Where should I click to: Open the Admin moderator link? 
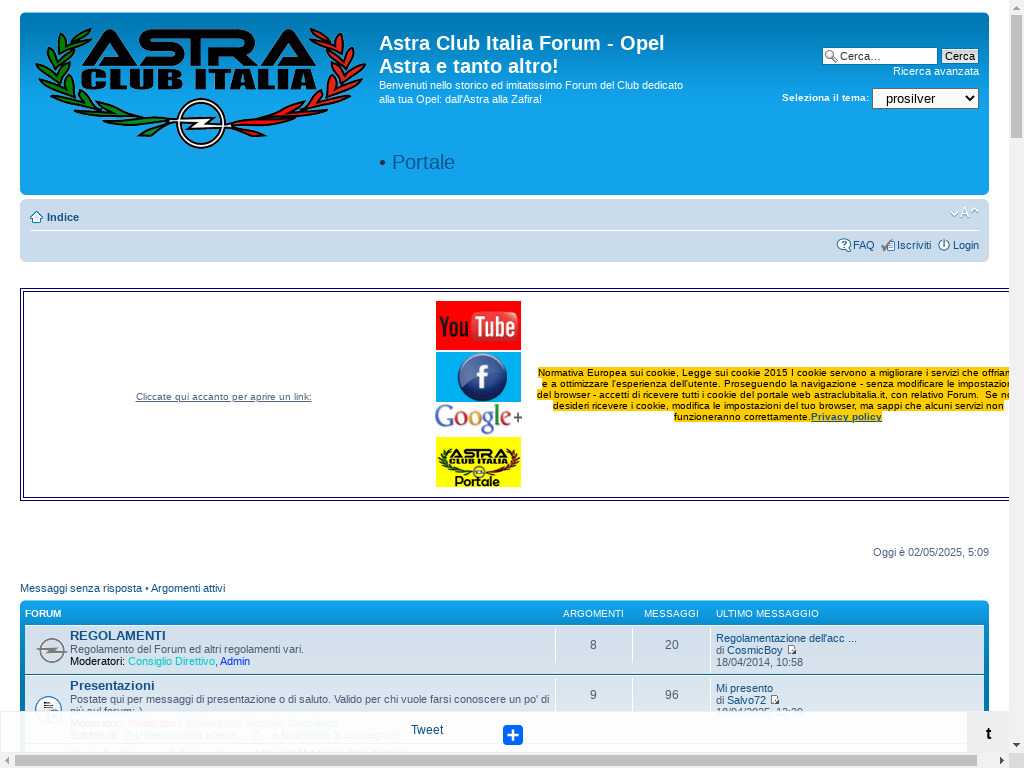235,662
